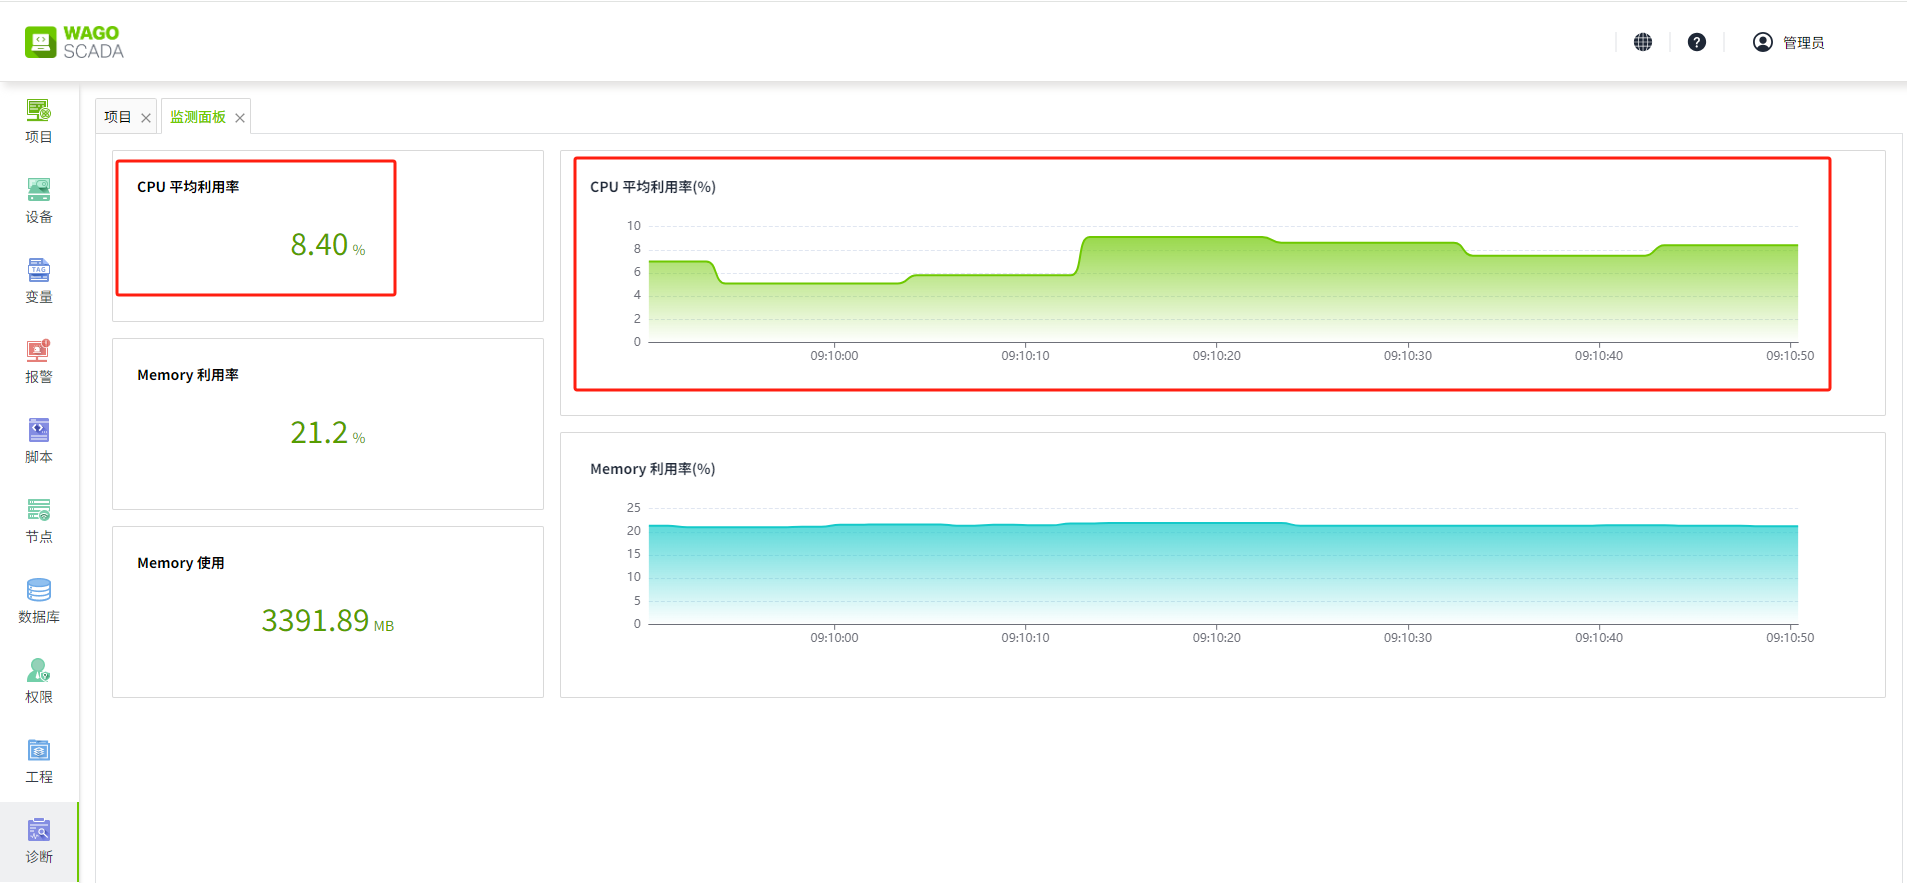The image size is (1907, 883).
Task: Click the WAGO SCADA logo
Action: point(75,42)
